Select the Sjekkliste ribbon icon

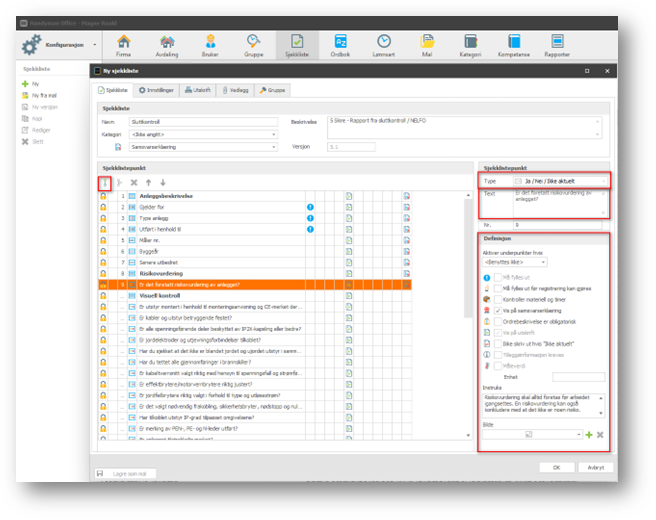coord(297,46)
